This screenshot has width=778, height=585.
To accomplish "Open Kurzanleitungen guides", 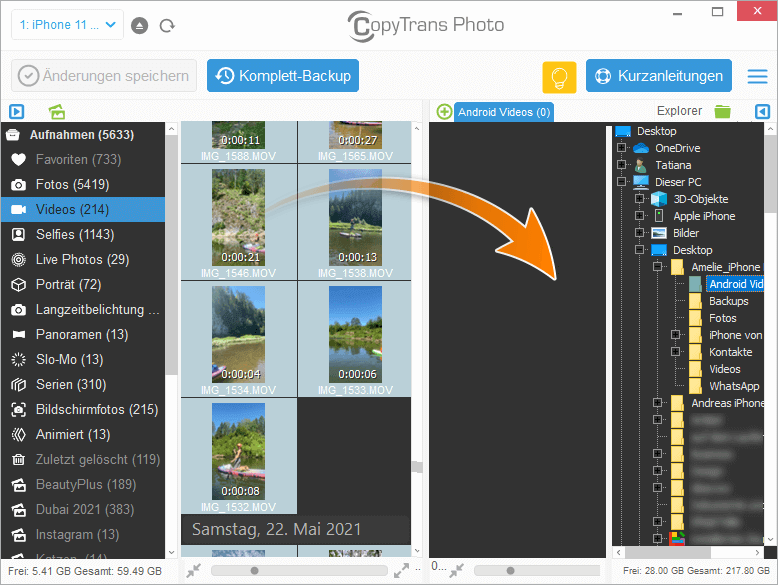I will click(x=658, y=76).
